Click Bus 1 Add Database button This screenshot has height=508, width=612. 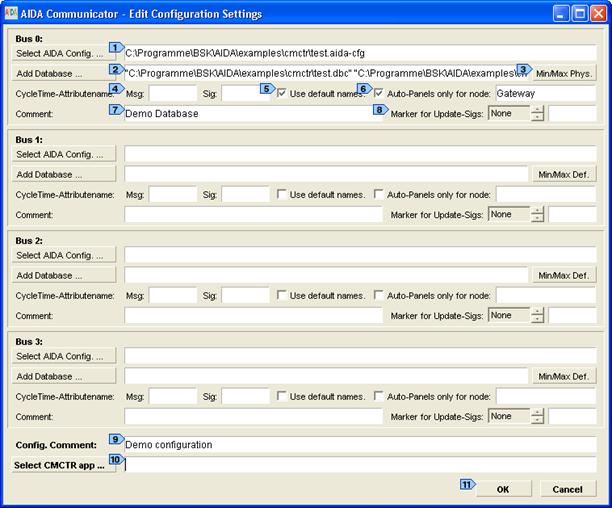pyautogui.click(x=64, y=174)
